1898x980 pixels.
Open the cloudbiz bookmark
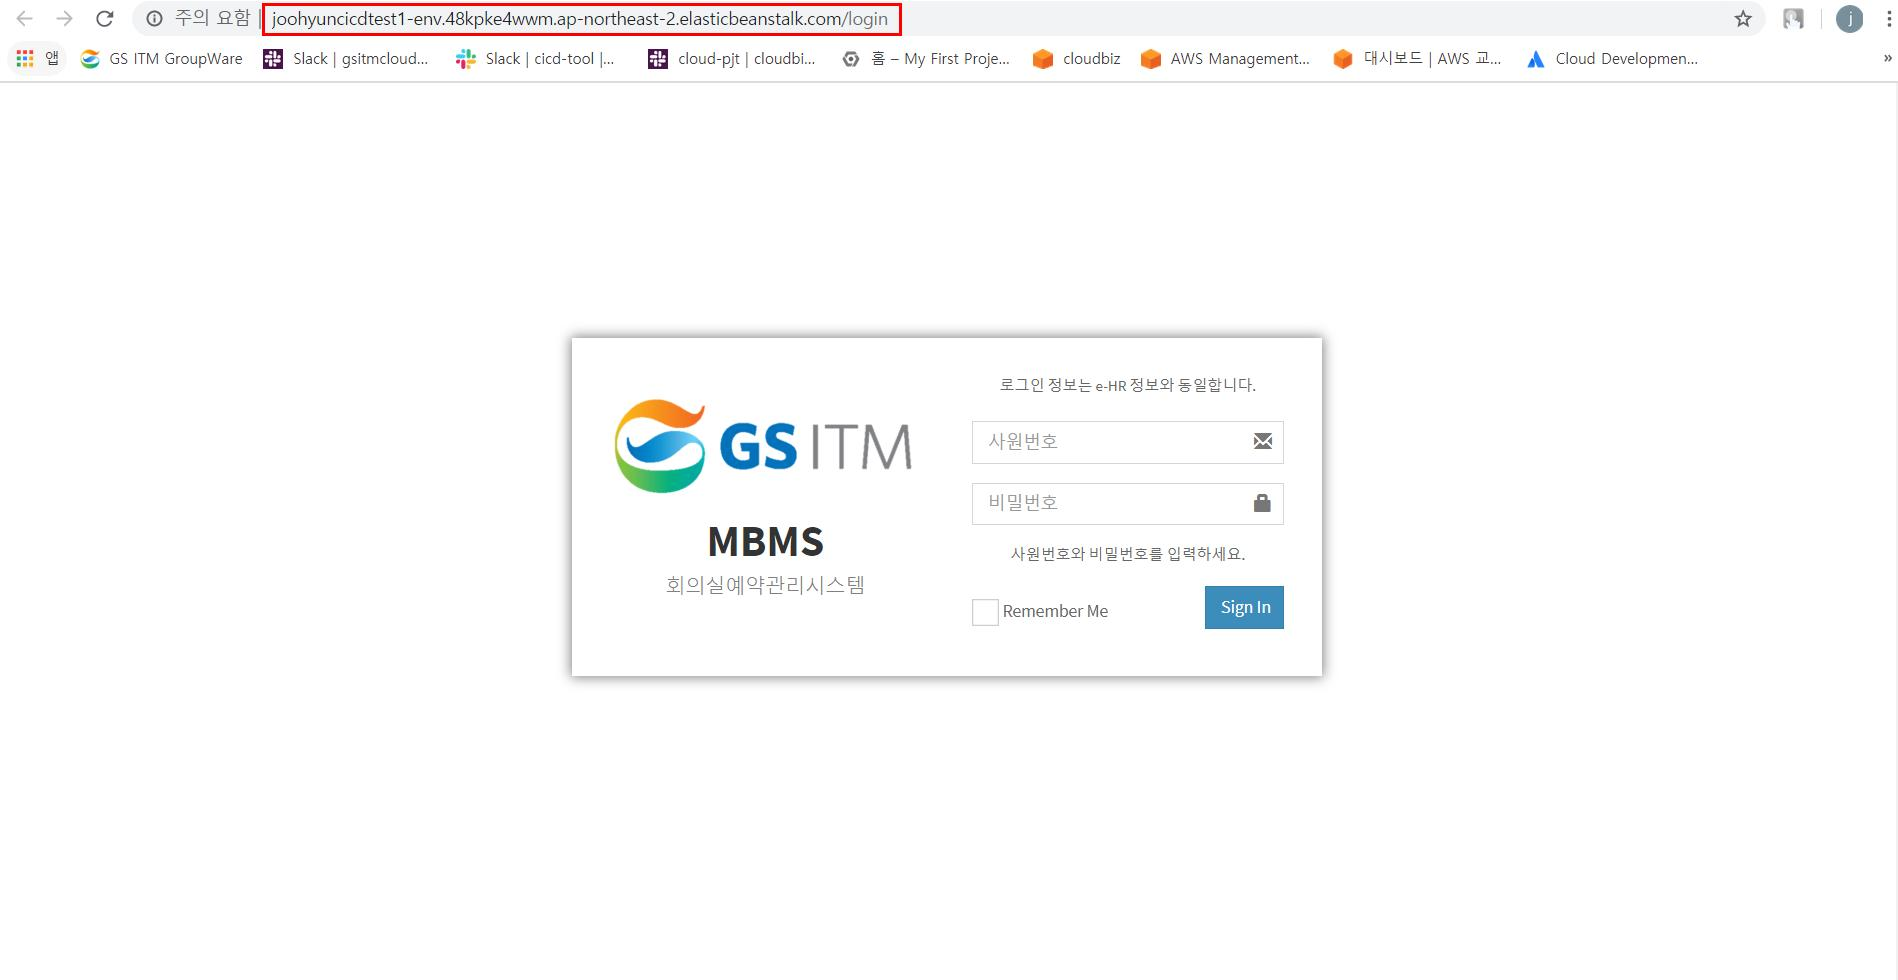pyautogui.click(x=1077, y=59)
